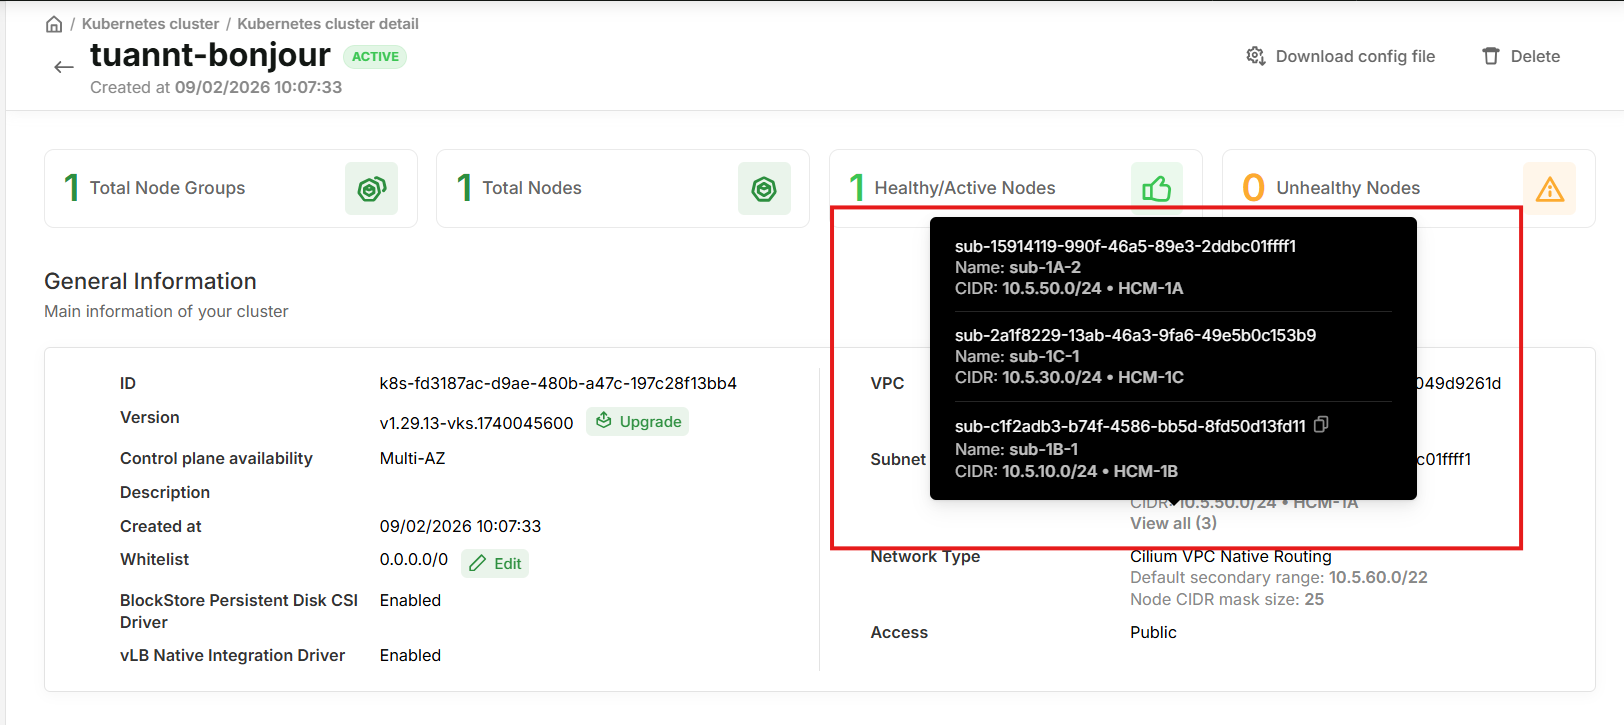This screenshot has height=725, width=1624.
Task: Click the thumbs-up Healthy/Active Nodes icon
Action: (x=1156, y=188)
